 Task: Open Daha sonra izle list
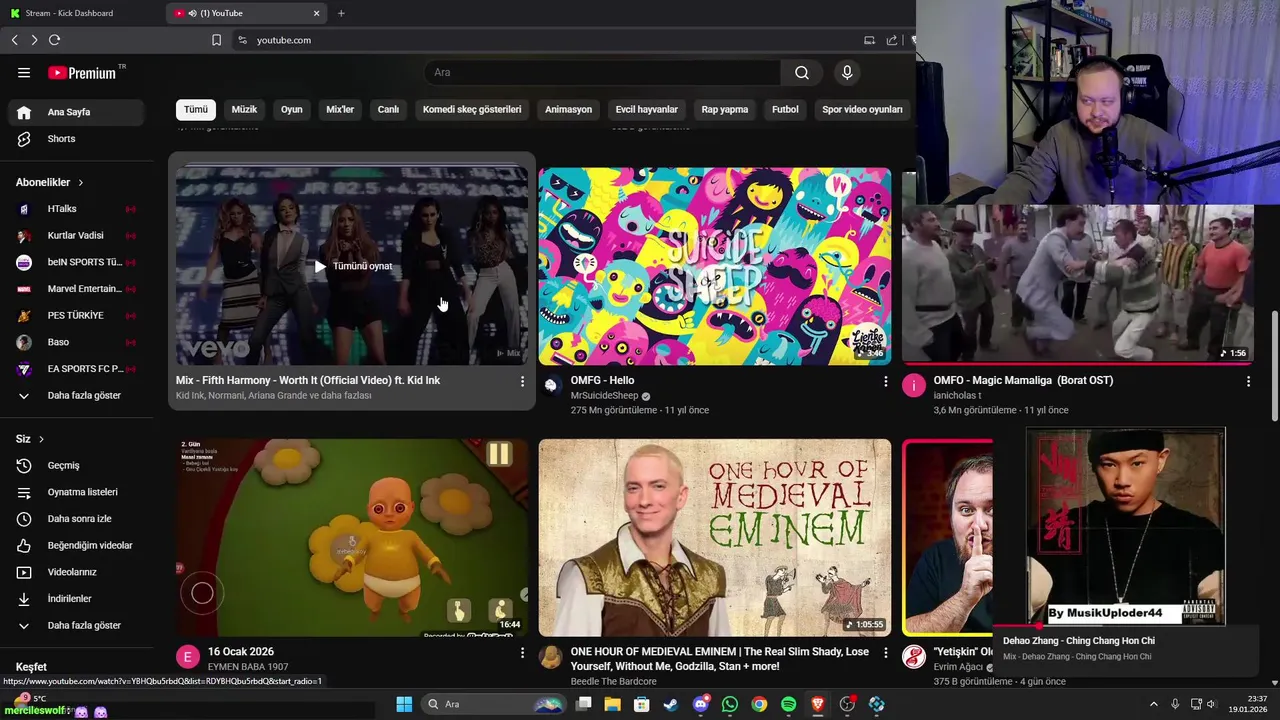[76, 519]
